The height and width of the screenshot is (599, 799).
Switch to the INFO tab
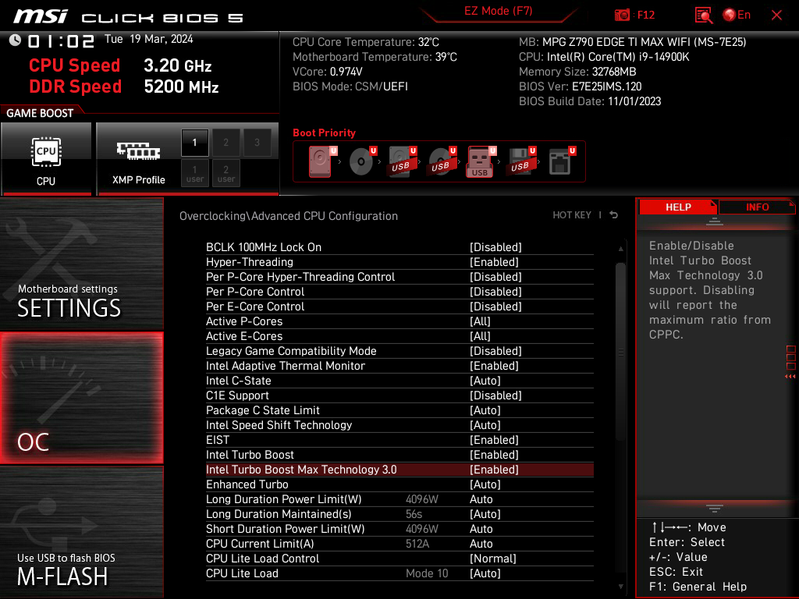757,207
